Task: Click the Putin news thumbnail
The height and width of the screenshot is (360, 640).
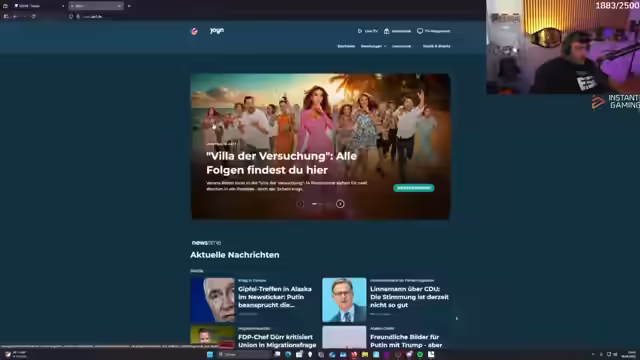Action: click(213, 300)
